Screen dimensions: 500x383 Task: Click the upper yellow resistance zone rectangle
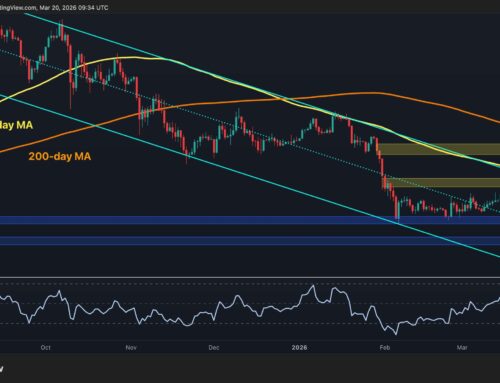coord(439,149)
